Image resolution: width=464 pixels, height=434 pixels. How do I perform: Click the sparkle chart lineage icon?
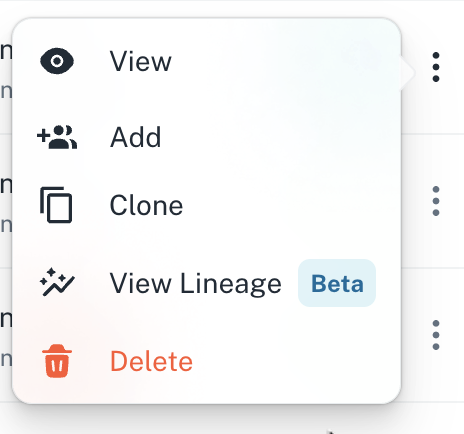pyautogui.click(x=57, y=282)
